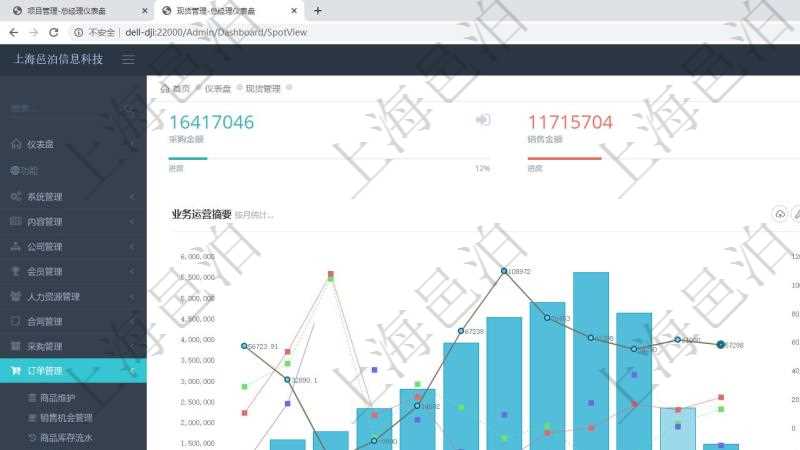Viewport: 800px width, 450px height.
Task: Click the shopping cart icon for 订单管理
Action: pos(16,371)
